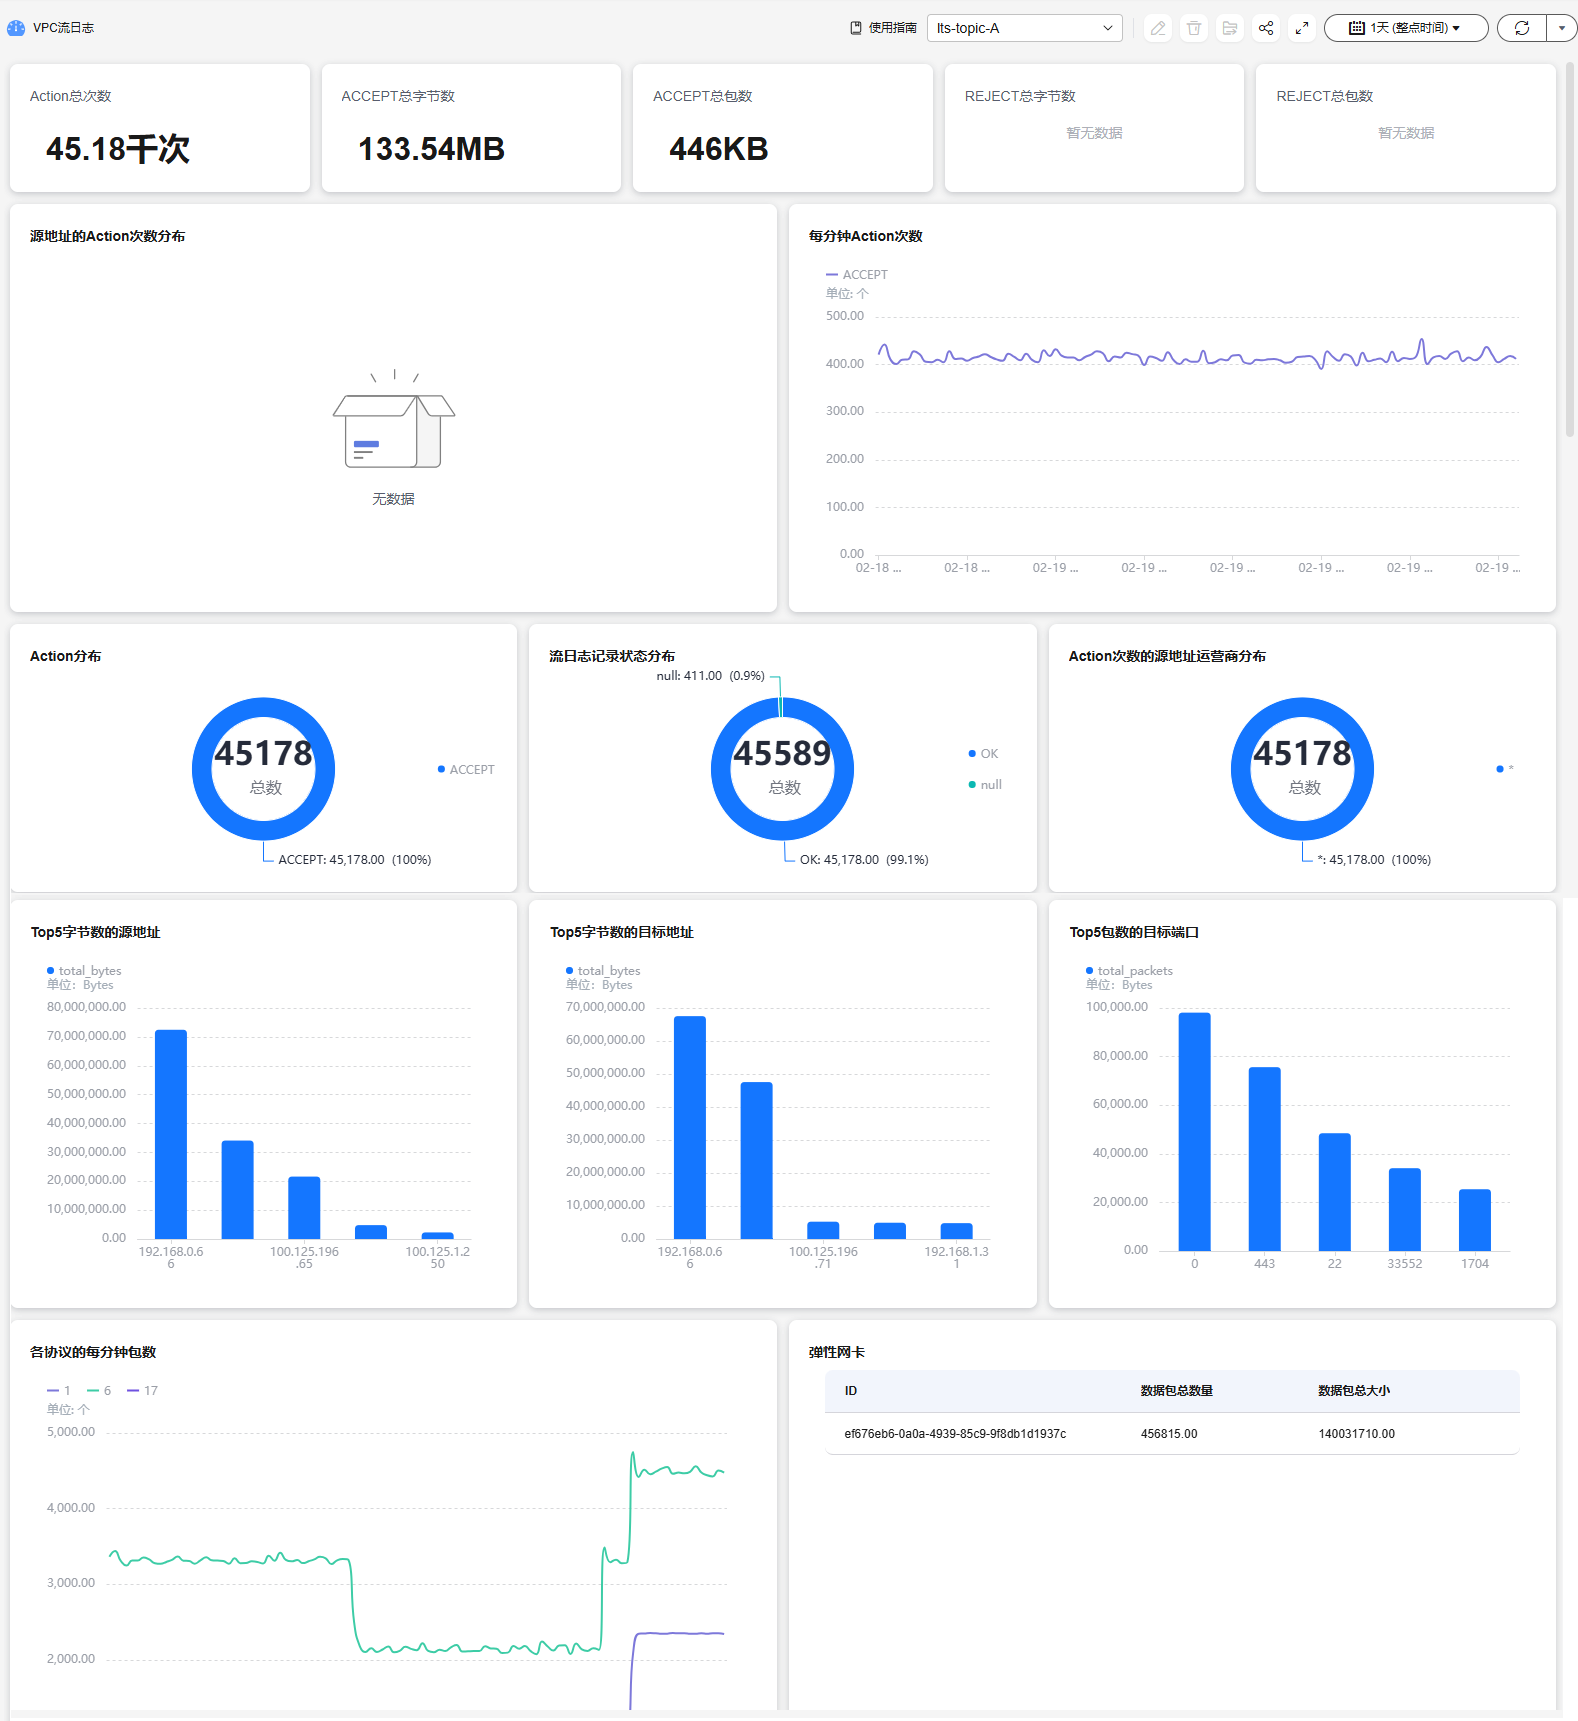The image size is (1578, 1721).
Task: Expand the auto-refresh interval dropdown arrow
Action: 1562,28
